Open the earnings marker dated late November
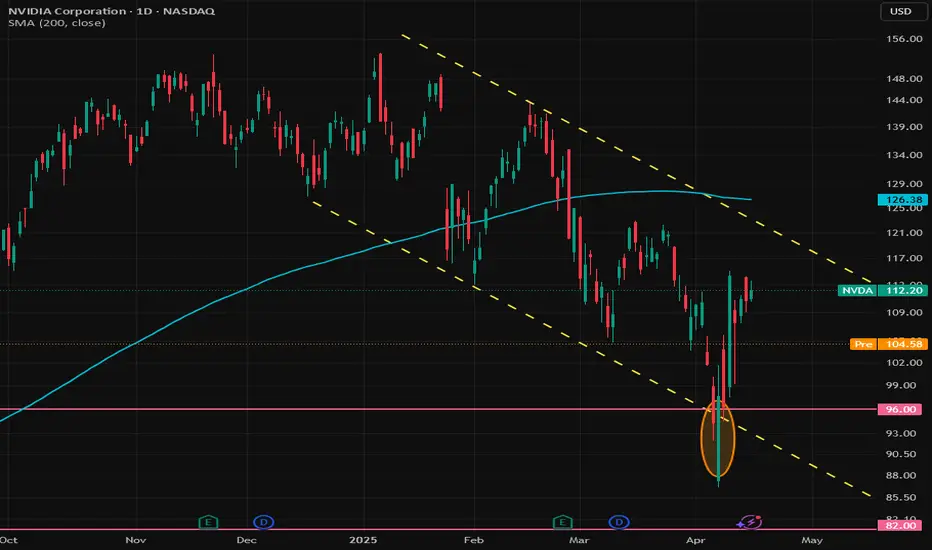The width and height of the screenshot is (932, 550). tap(208, 522)
